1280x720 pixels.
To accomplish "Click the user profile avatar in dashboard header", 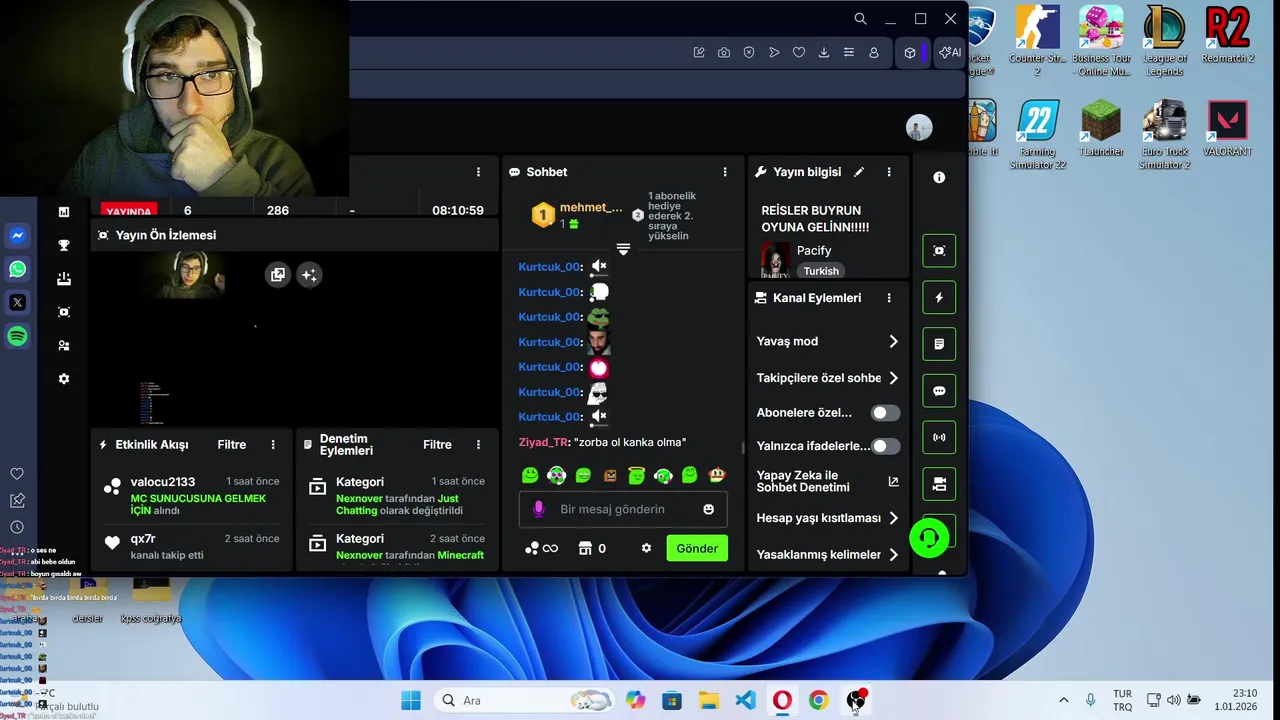I will (919, 127).
